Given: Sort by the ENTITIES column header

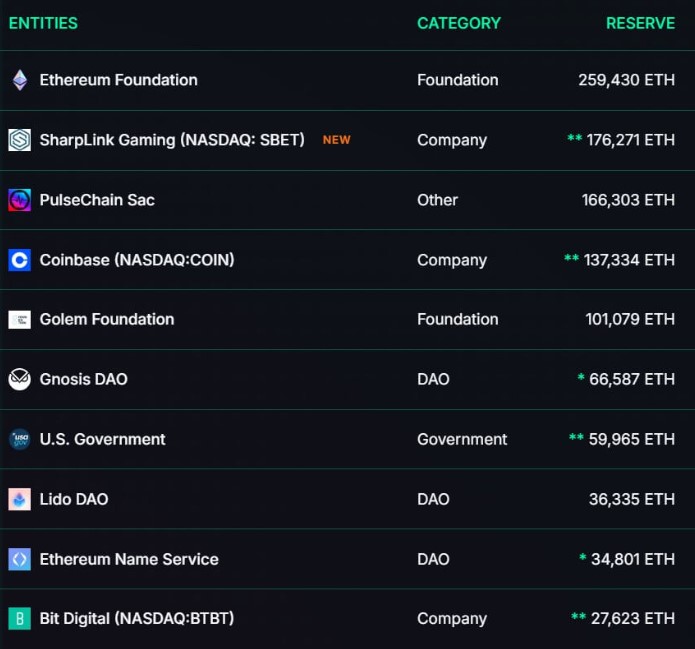Looking at the screenshot, I should (43, 23).
